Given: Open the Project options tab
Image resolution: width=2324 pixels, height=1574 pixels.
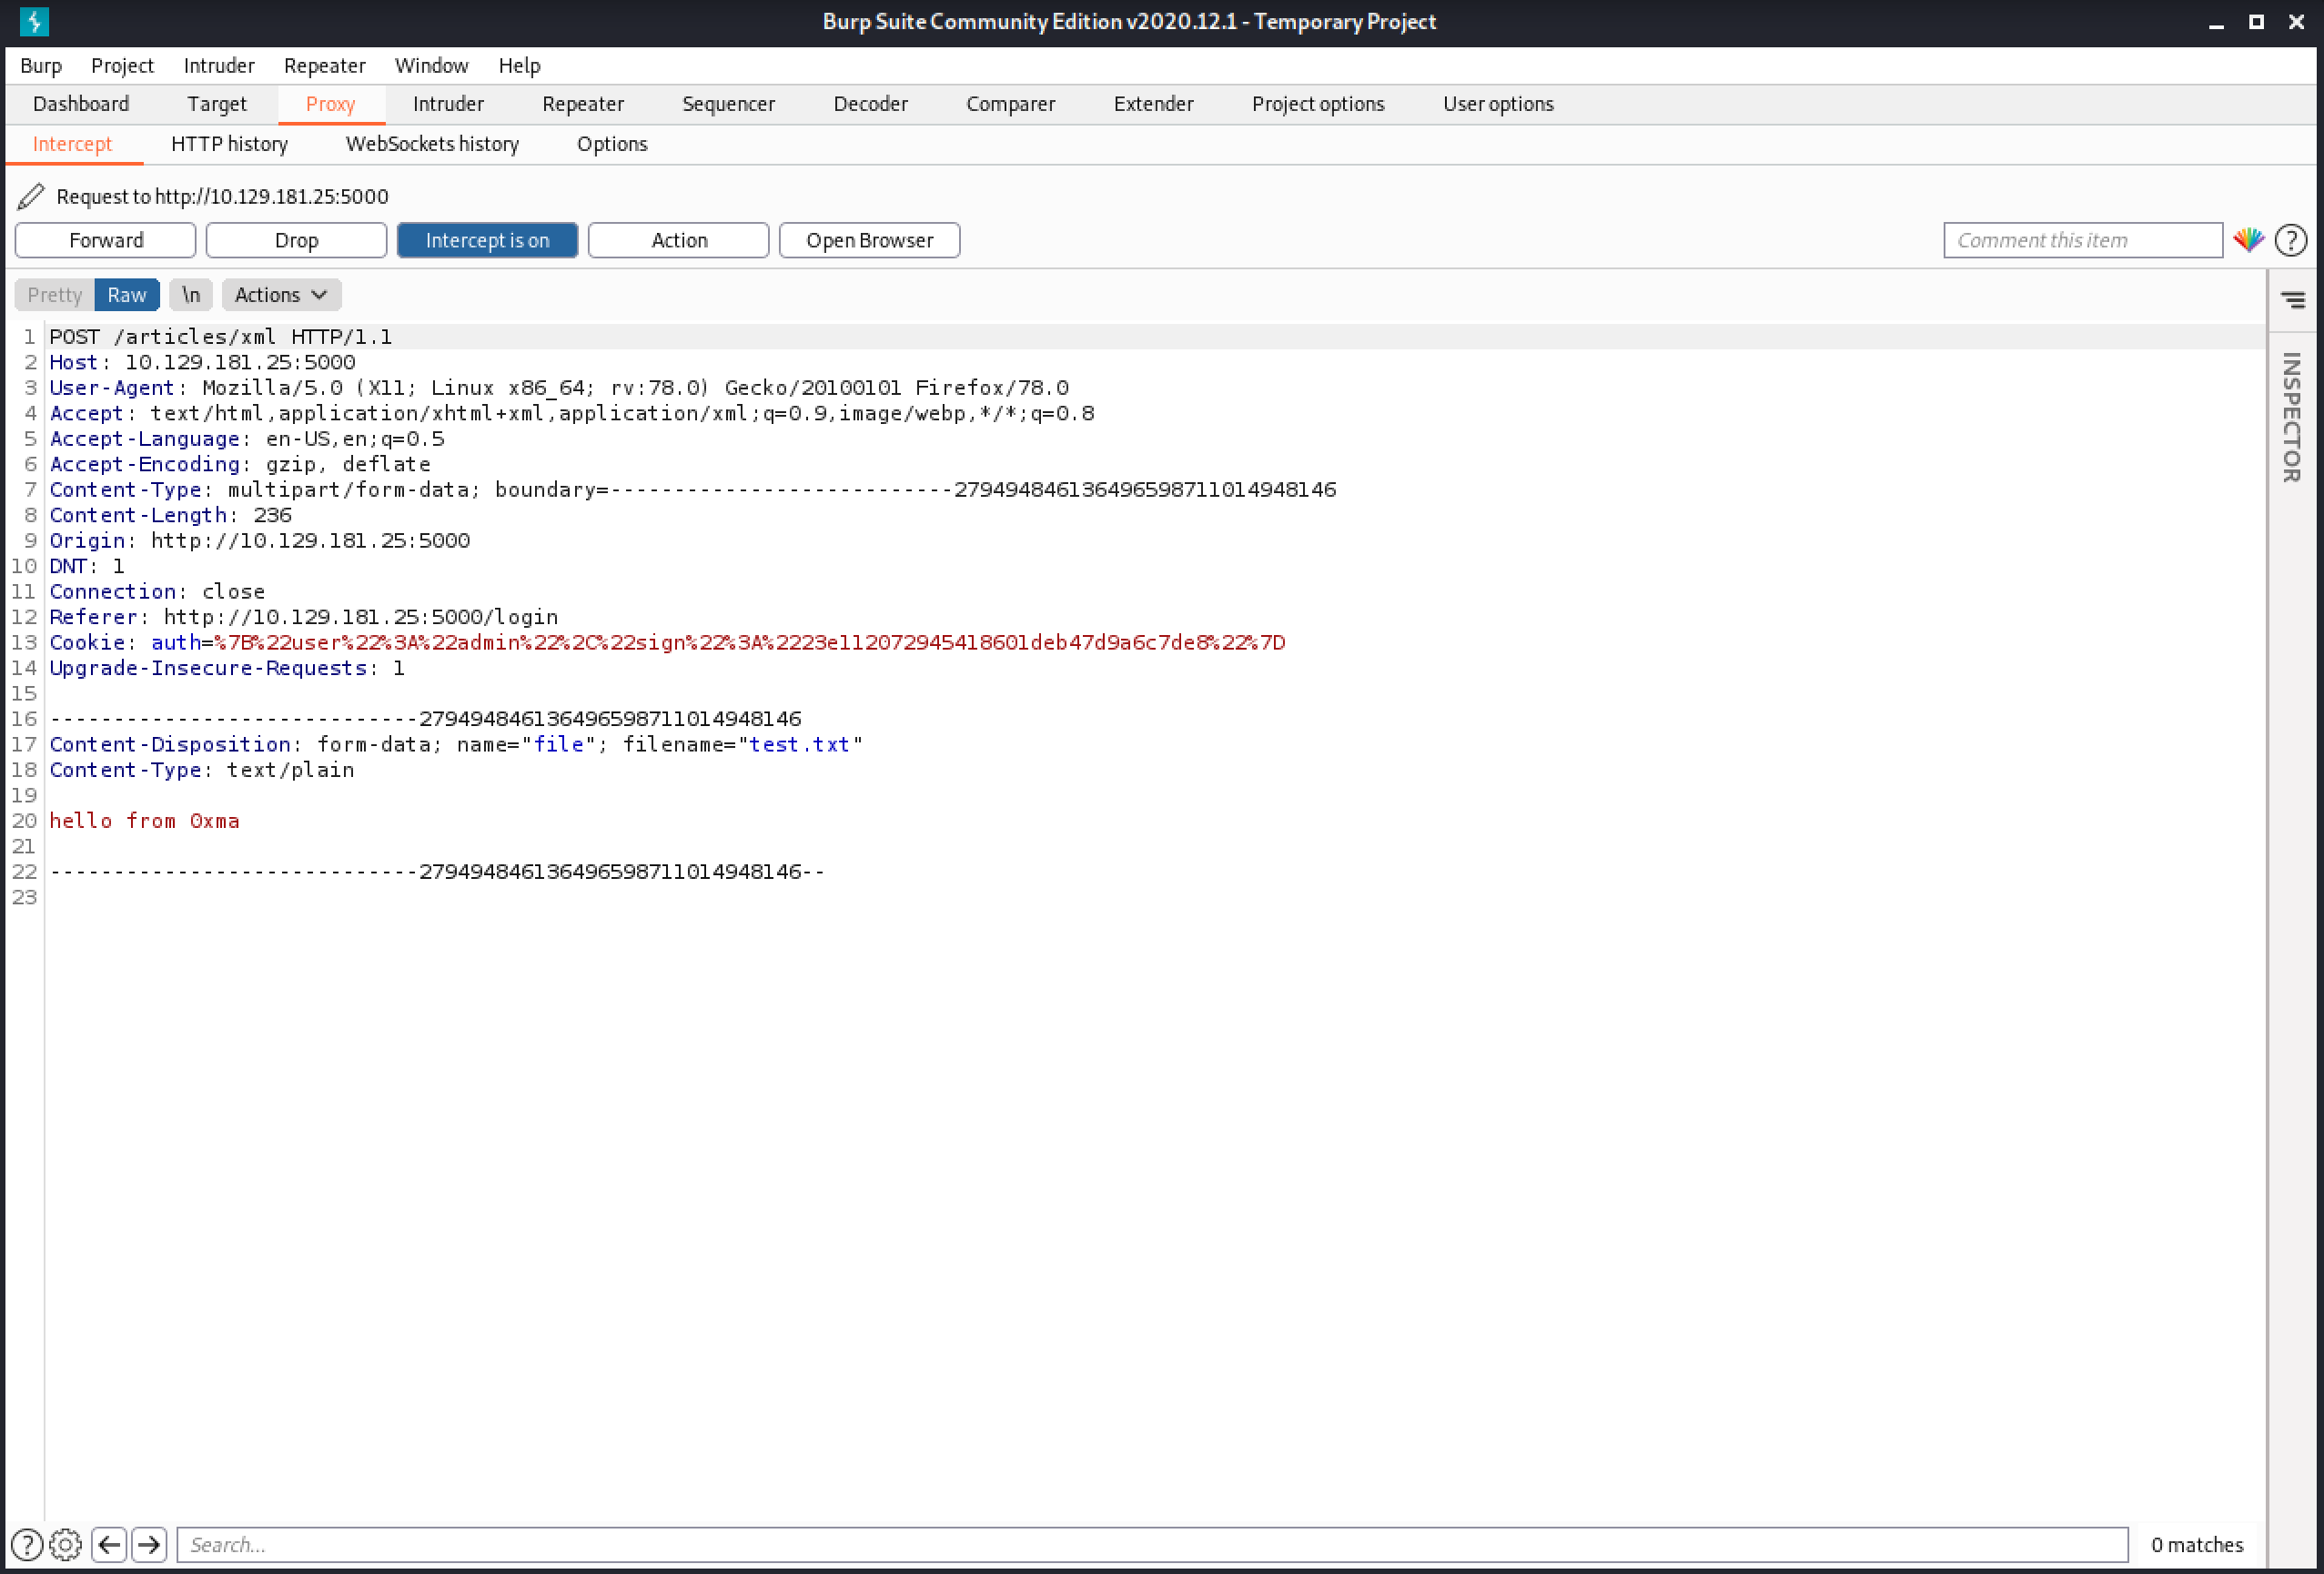Looking at the screenshot, I should 1318,104.
